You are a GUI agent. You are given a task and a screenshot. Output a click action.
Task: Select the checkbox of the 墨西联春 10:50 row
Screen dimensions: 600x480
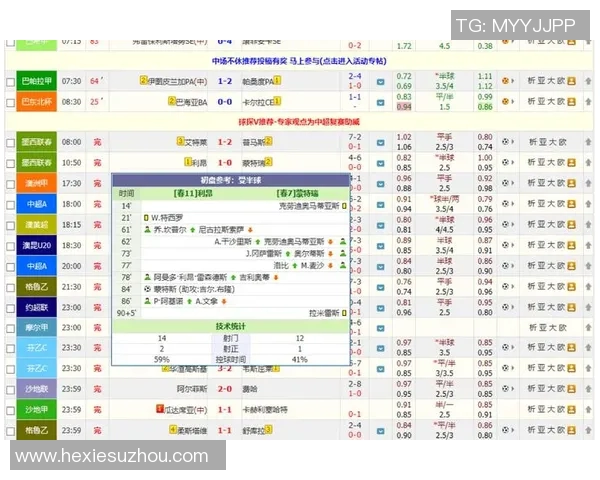[10, 163]
